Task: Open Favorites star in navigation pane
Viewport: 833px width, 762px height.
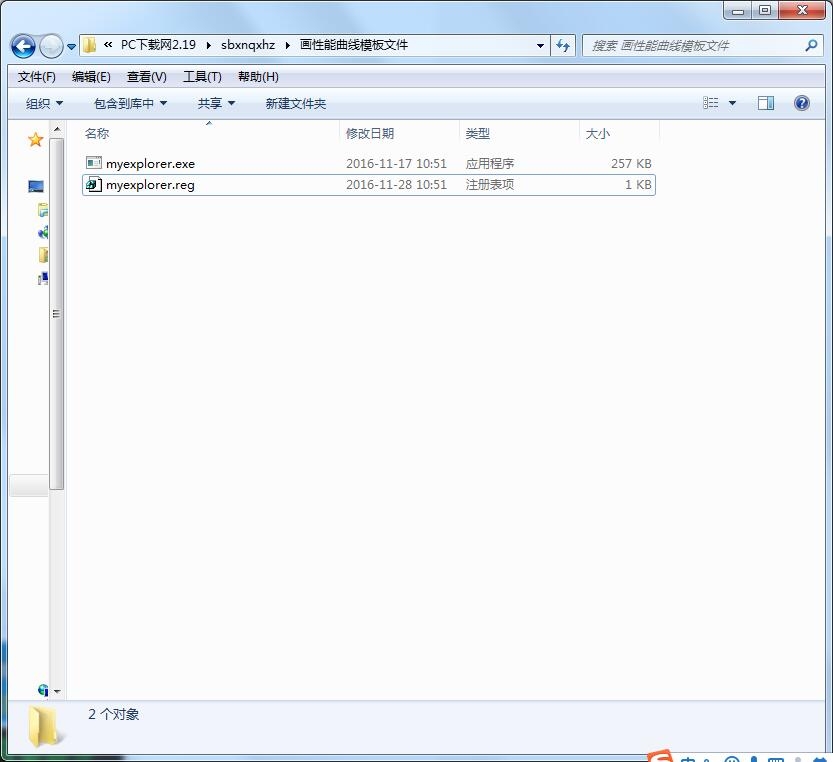Action: pos(36,140)
